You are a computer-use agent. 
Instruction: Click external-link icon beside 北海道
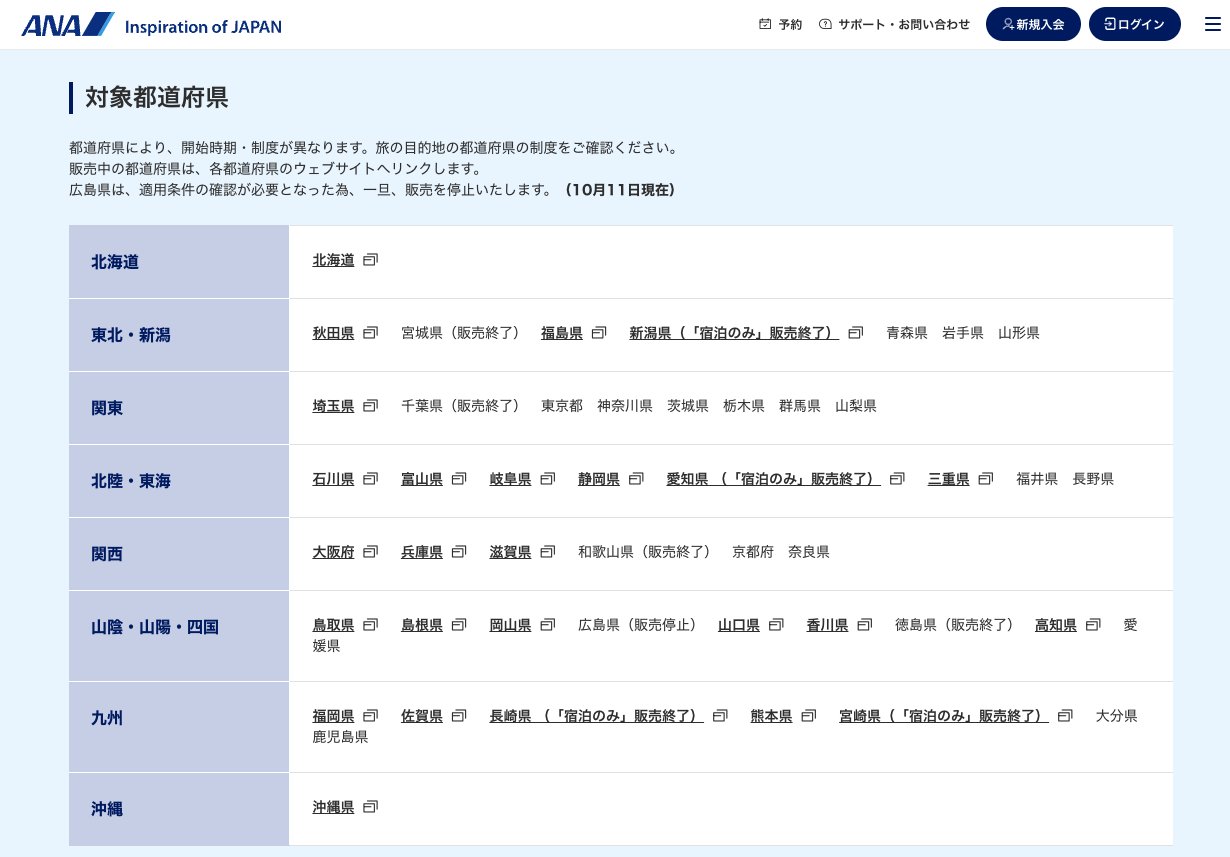pyautogui.click(x=371, y=260)
